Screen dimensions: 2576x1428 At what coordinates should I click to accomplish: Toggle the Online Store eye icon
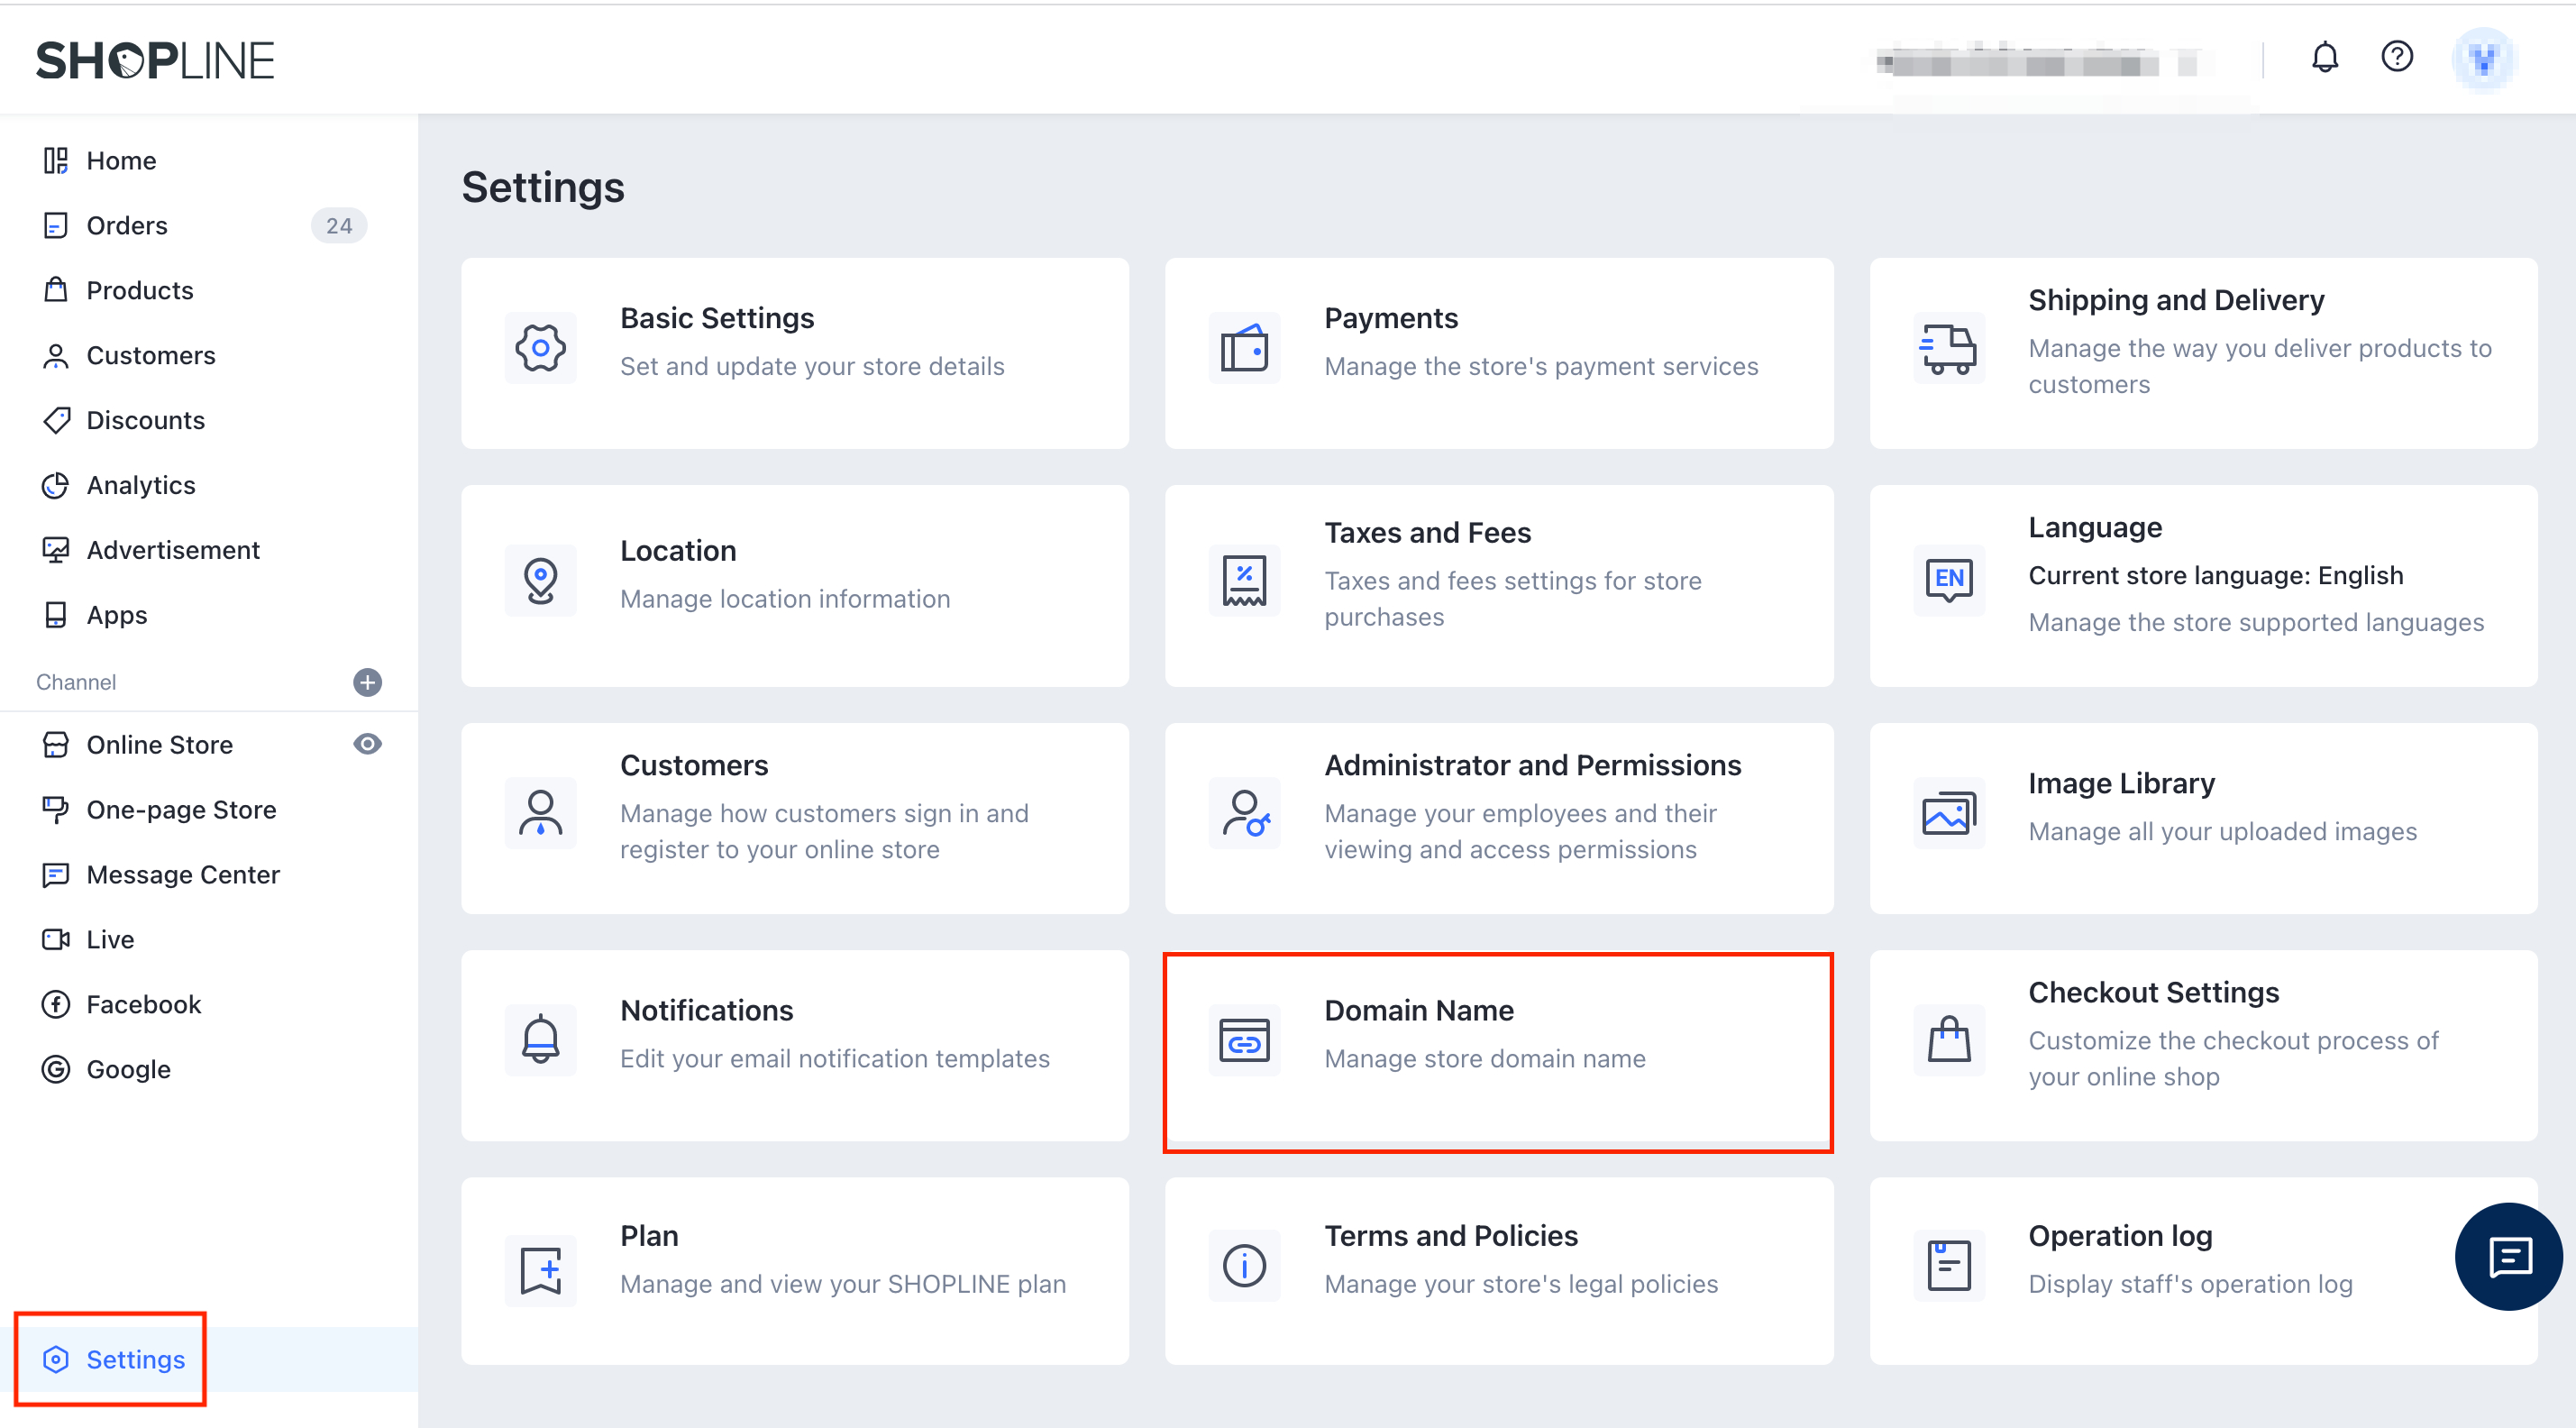tap(367, 744)
